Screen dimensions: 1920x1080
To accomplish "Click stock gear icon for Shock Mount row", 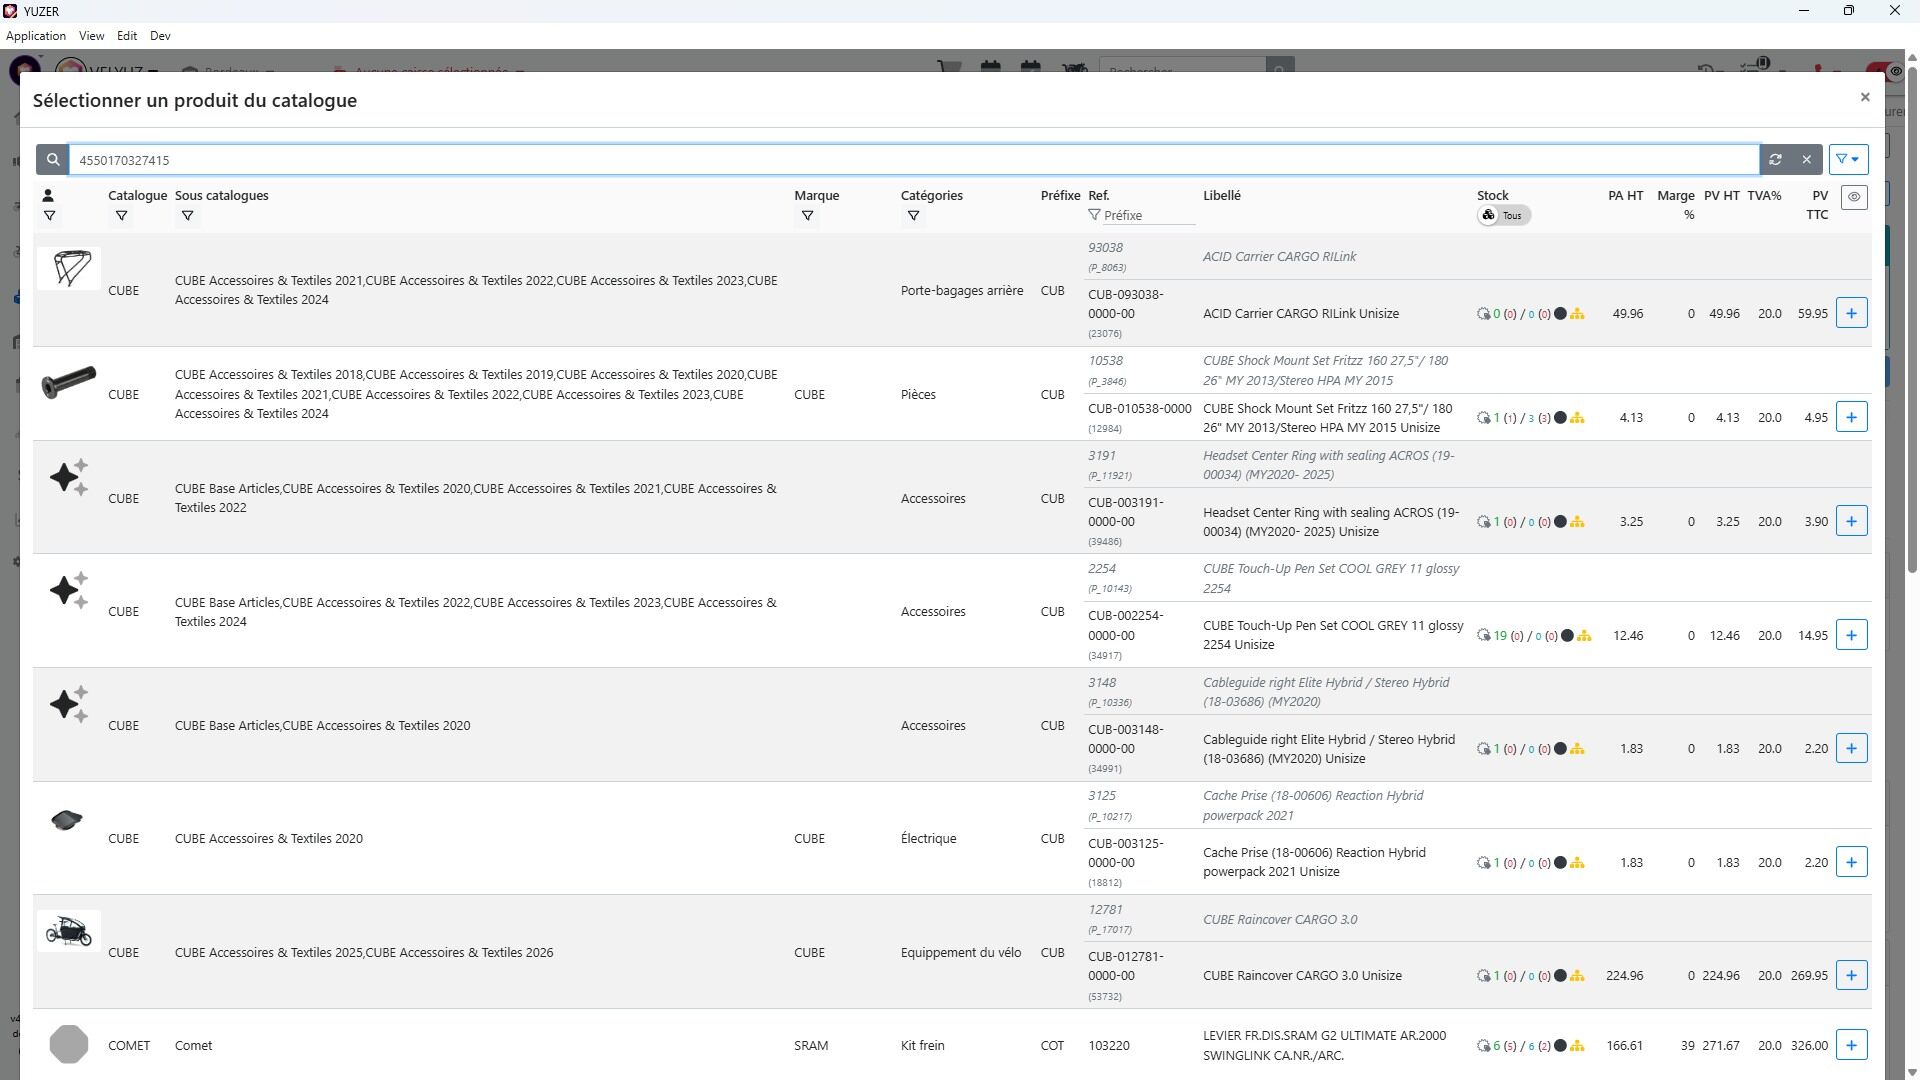I will tap(1483, 418).
